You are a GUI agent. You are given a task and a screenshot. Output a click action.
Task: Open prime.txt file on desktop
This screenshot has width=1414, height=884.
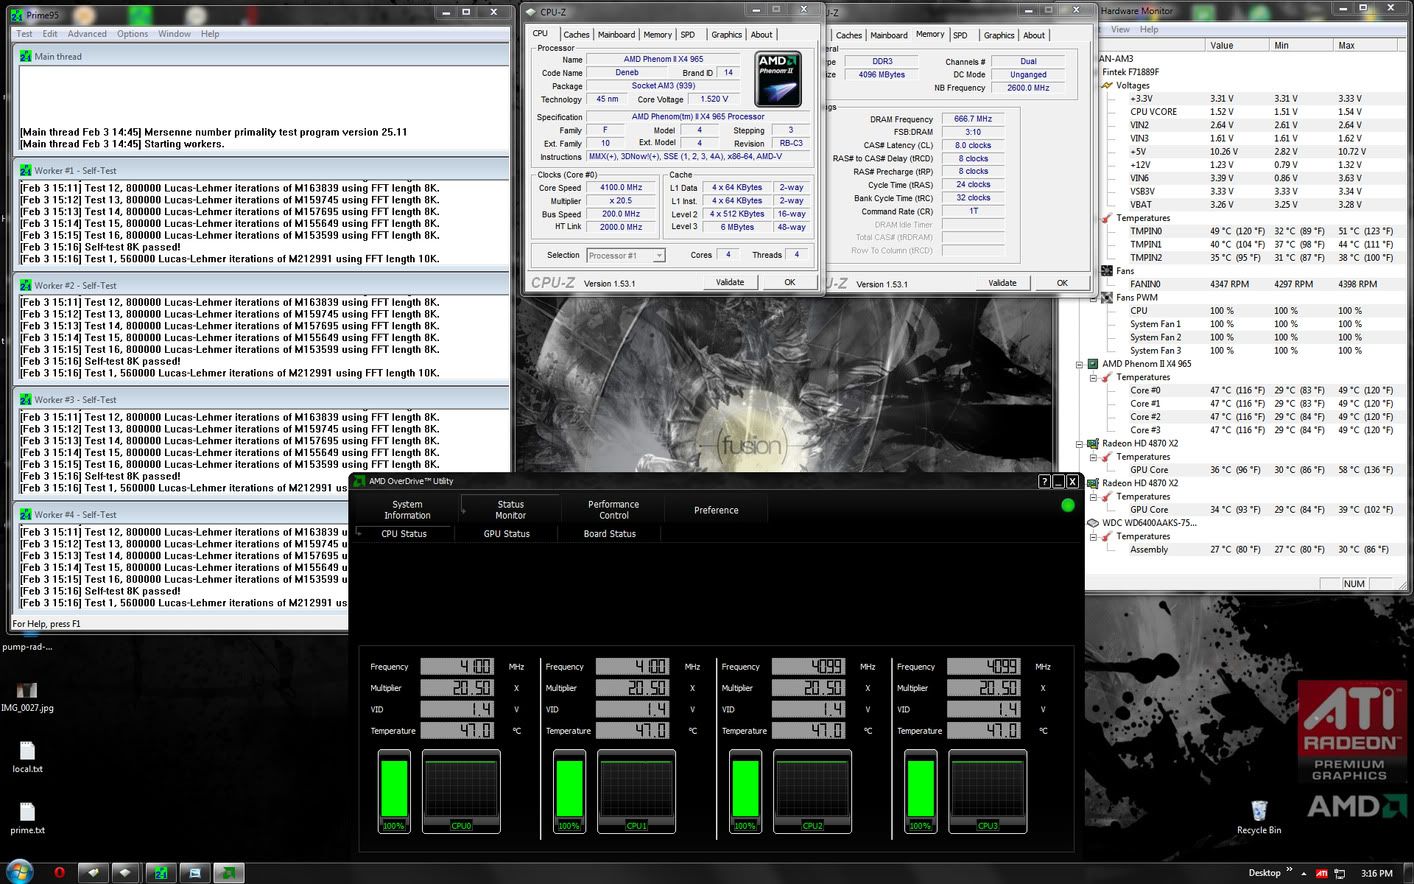click(x=27, y=813)
